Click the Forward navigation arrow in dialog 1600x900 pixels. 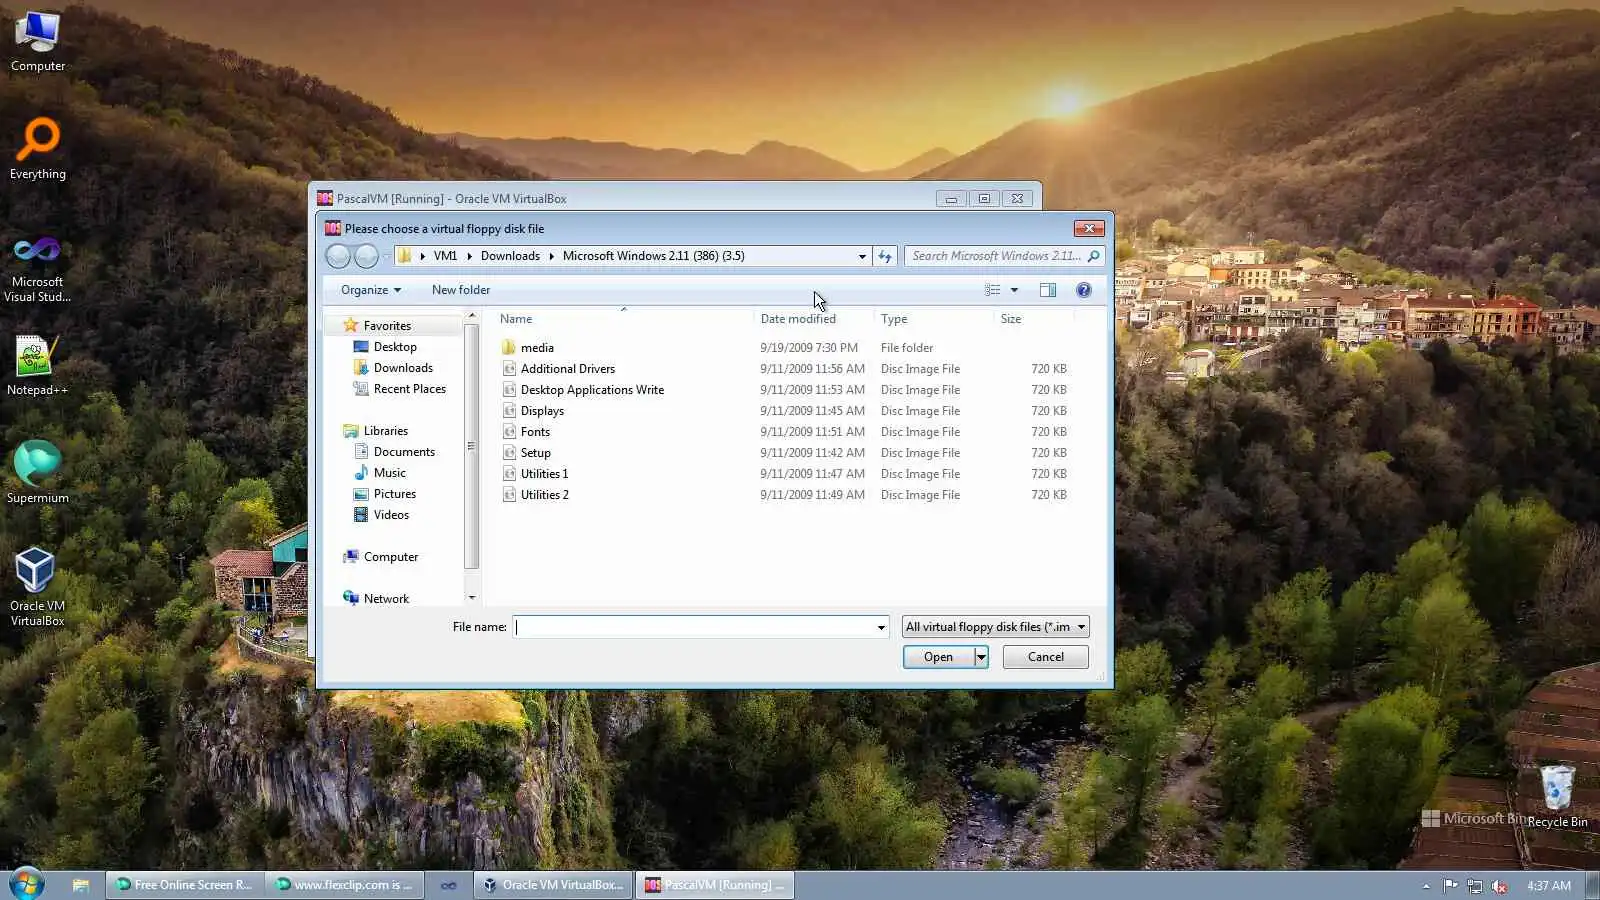tap(367, 256)
